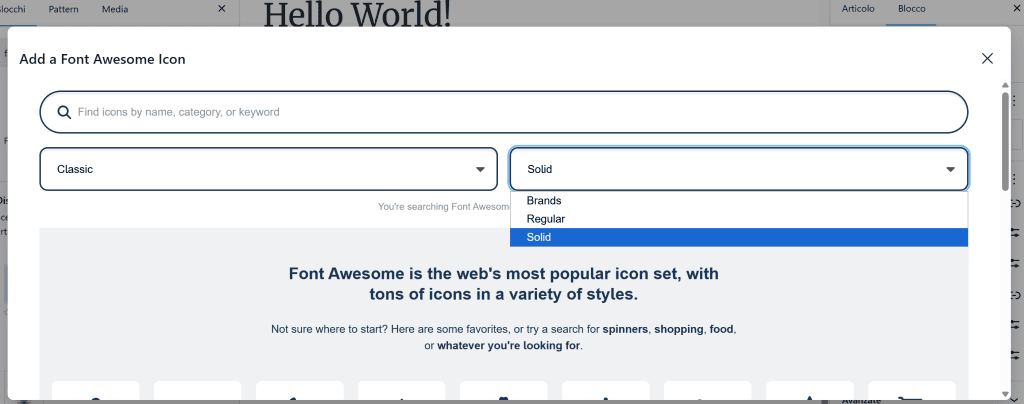Close the block inserter panel behind the dialog
The image size is (1024, 404).
click(x=221, y=8)
